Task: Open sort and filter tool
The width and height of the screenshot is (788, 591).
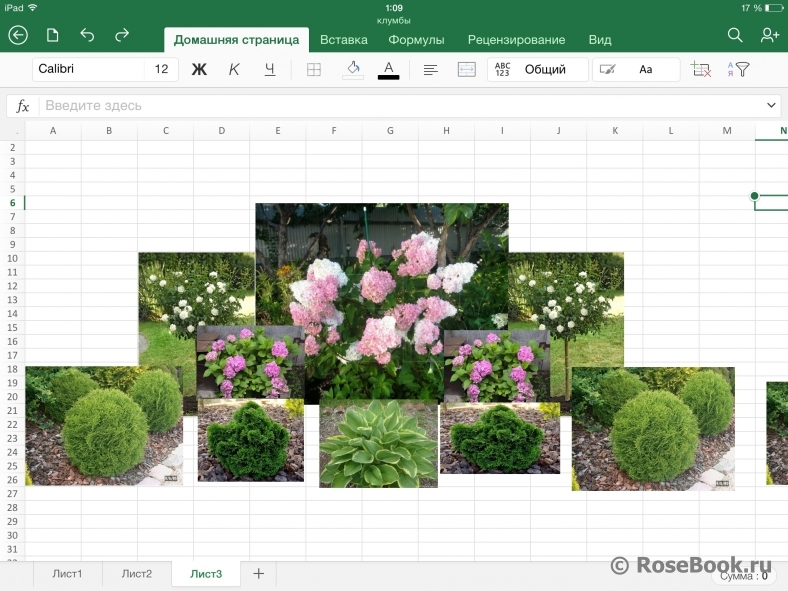Action: pos(738,70)
